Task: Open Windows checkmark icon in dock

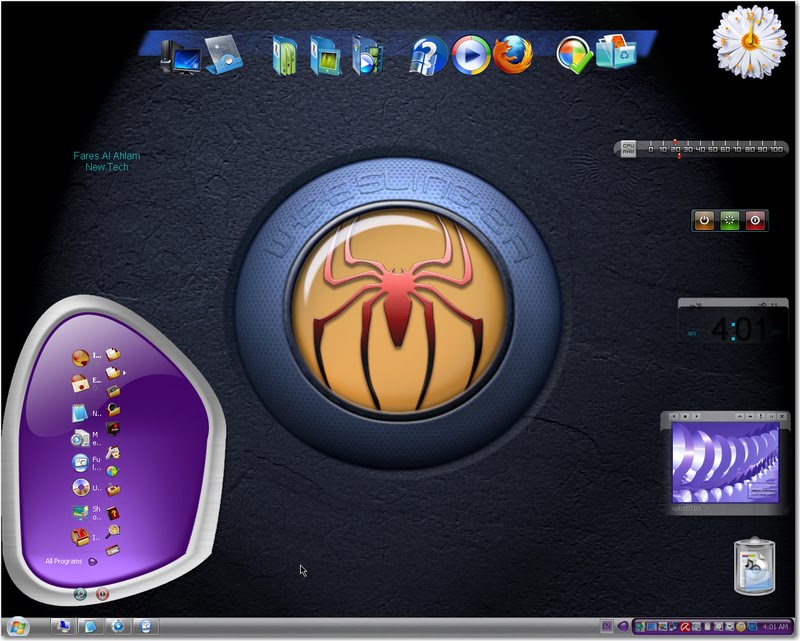Action: [573, 55]
